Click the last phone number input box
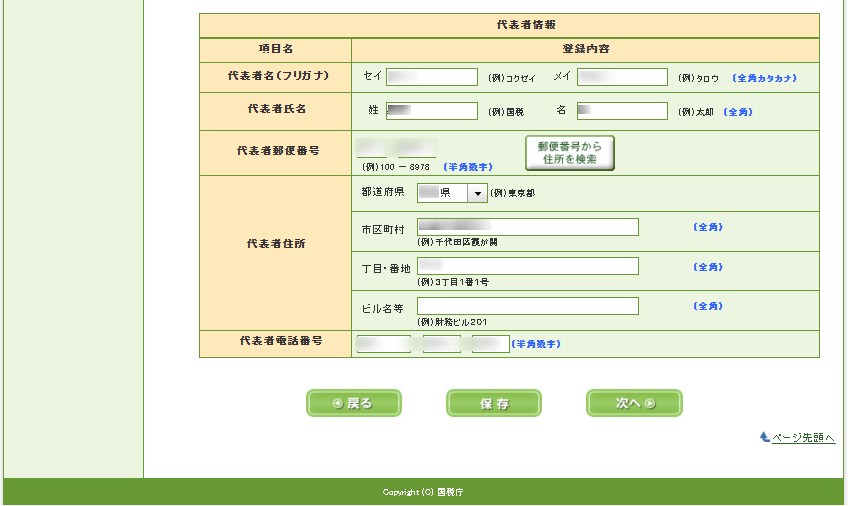The height and width of the screenshot is (506, 848). [x=490, y=344]
